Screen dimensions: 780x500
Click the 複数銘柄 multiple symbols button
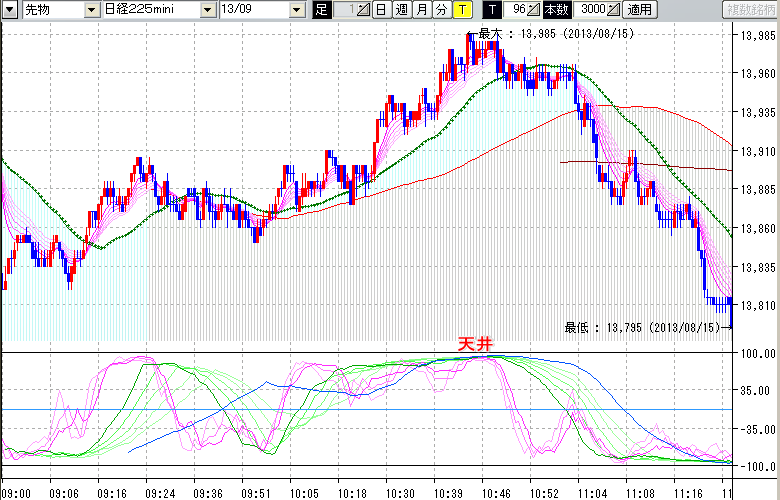coord(750,10)
